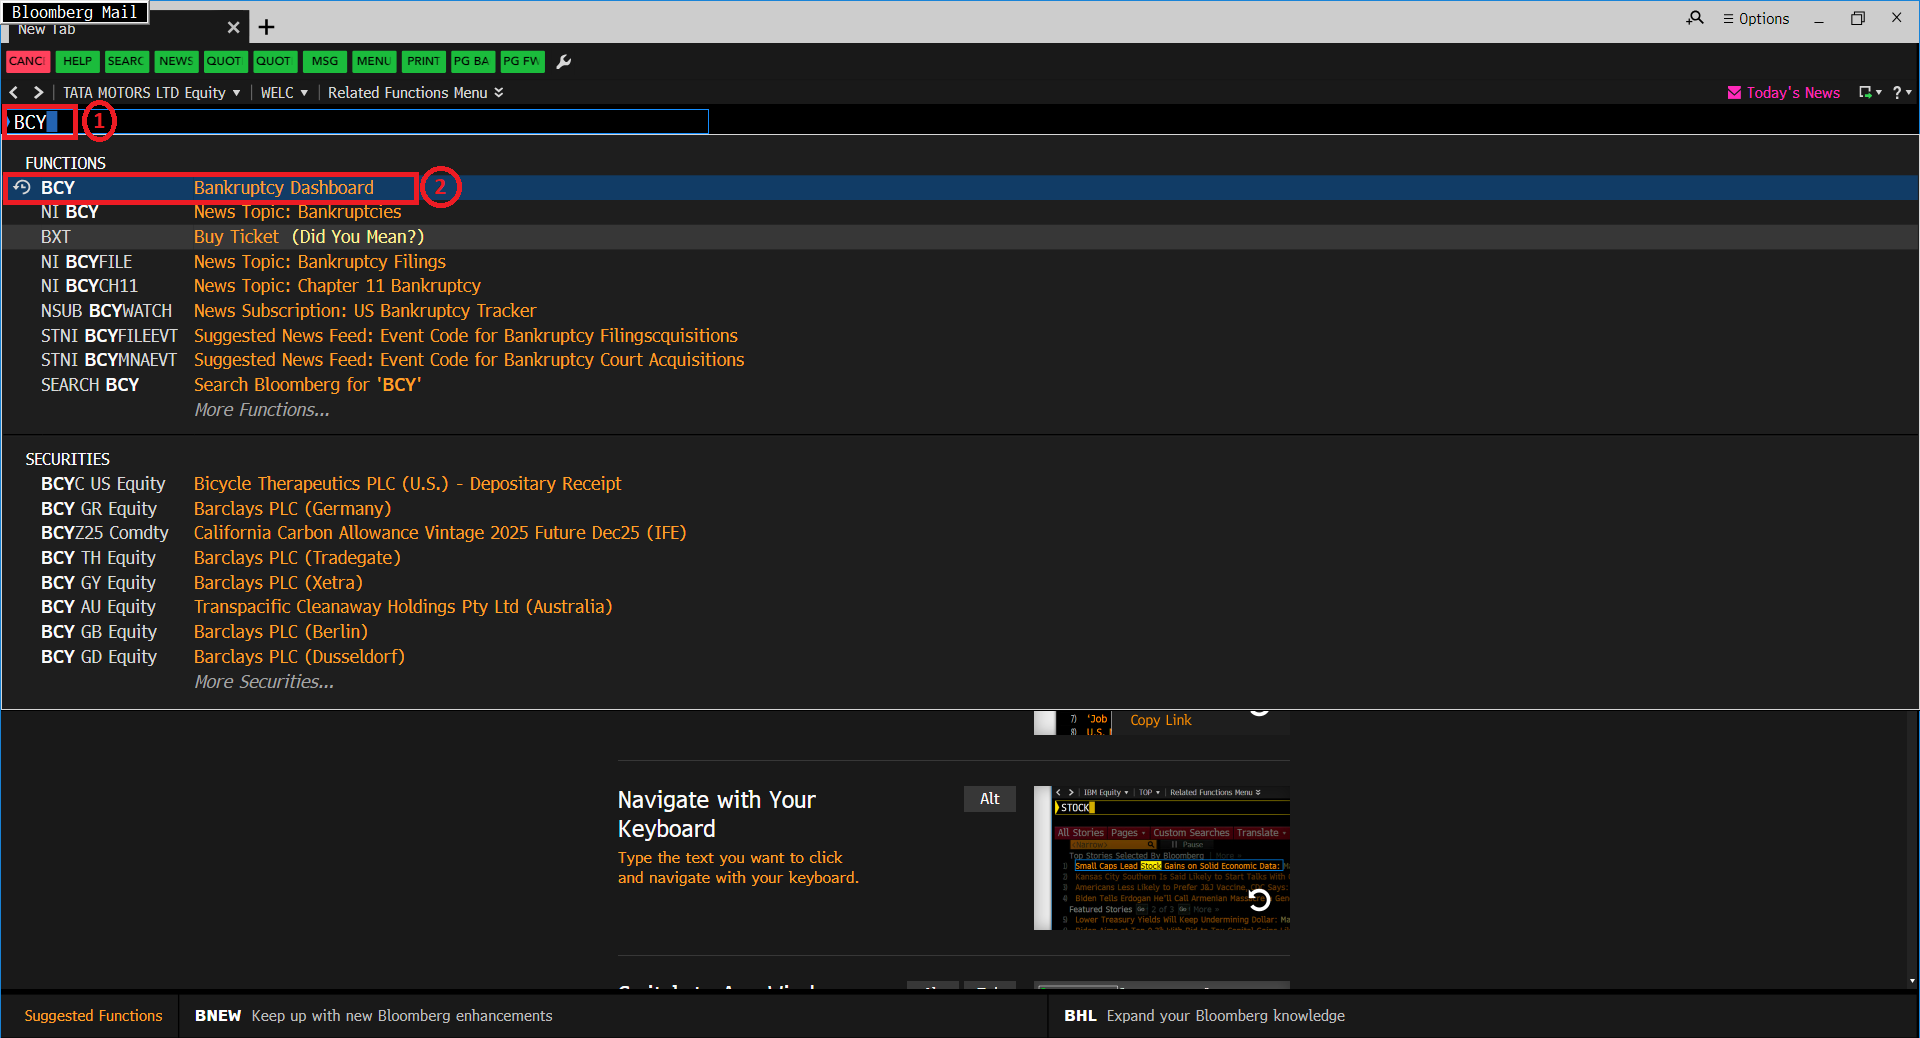Click the export window icon at top right

coord(1869,92)
